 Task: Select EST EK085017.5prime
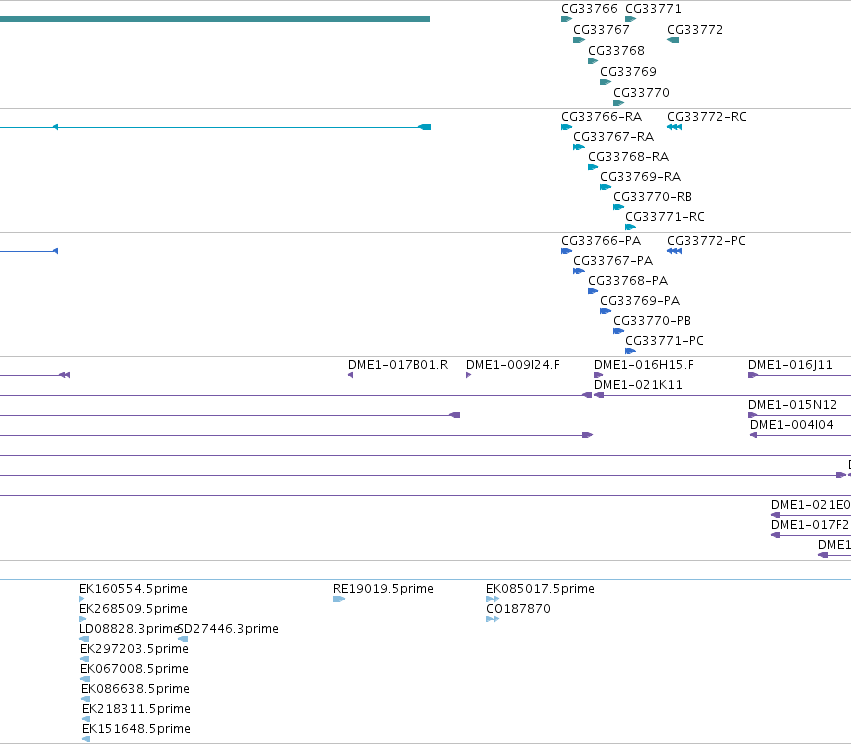[x=540, y=589]
